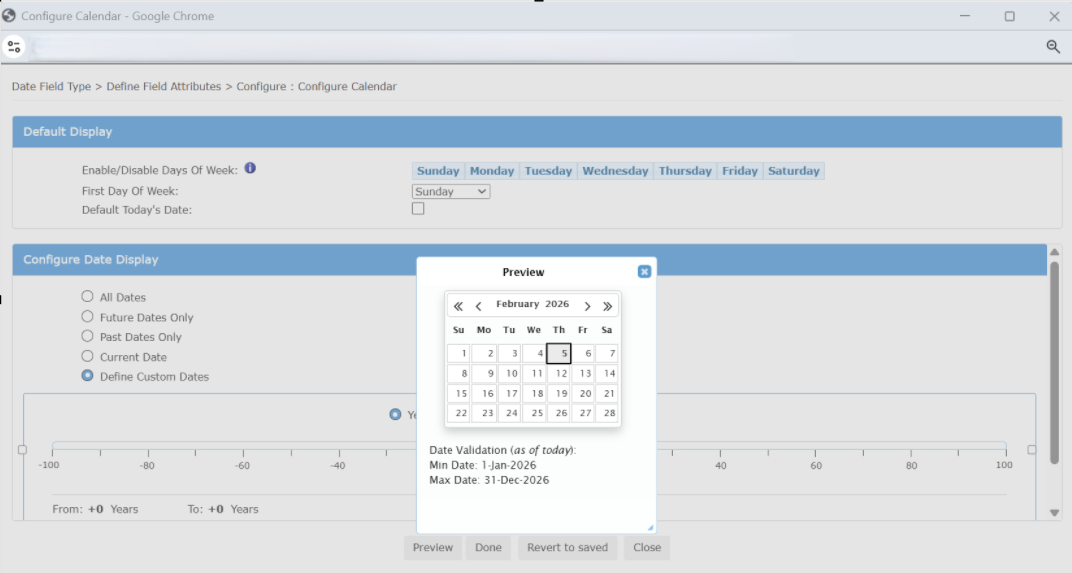The width and height of the screenshot is (1072, 573).
Task: Select Past Dates Only radio button
Action: coord(88,337)
